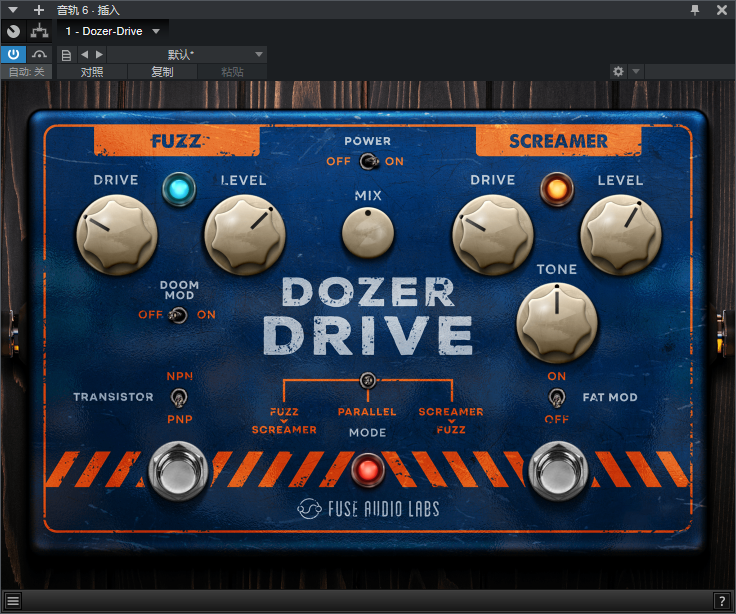Viewport: 736px width, 614px height.
Task: Click the 粘贴 paste button
Action: point(232,72)
